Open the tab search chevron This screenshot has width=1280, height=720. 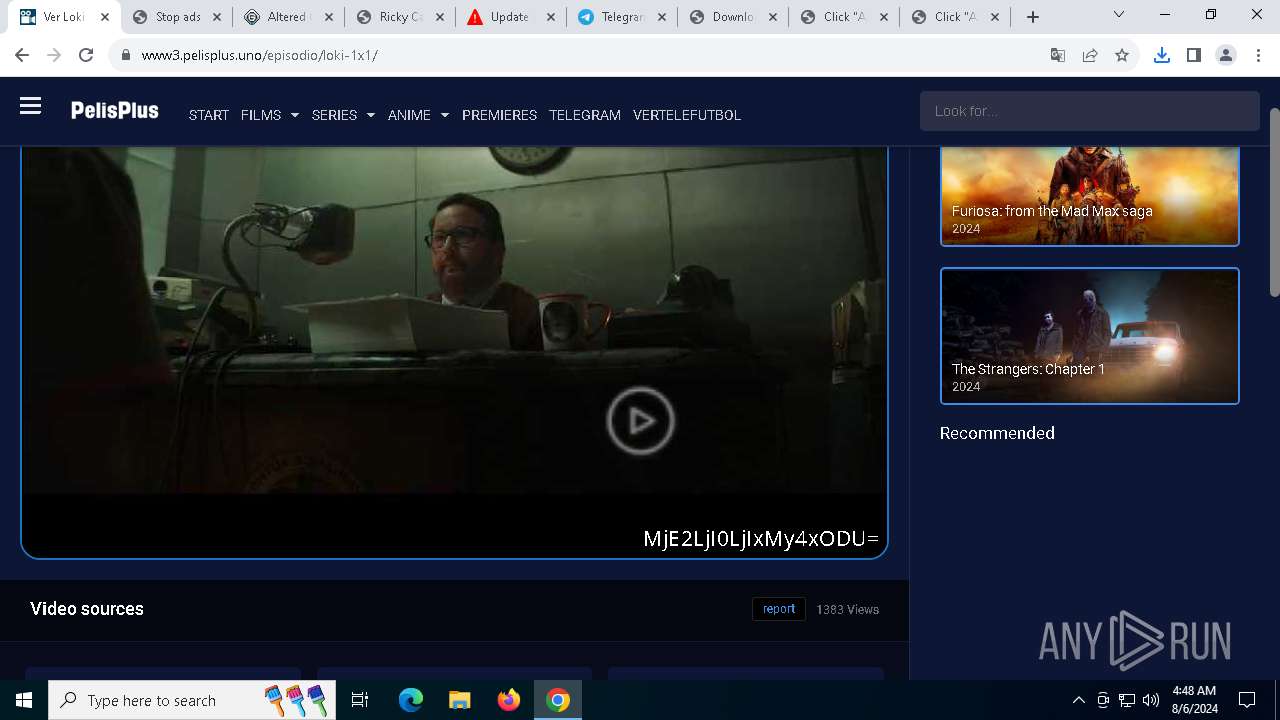coord(1119,15)
